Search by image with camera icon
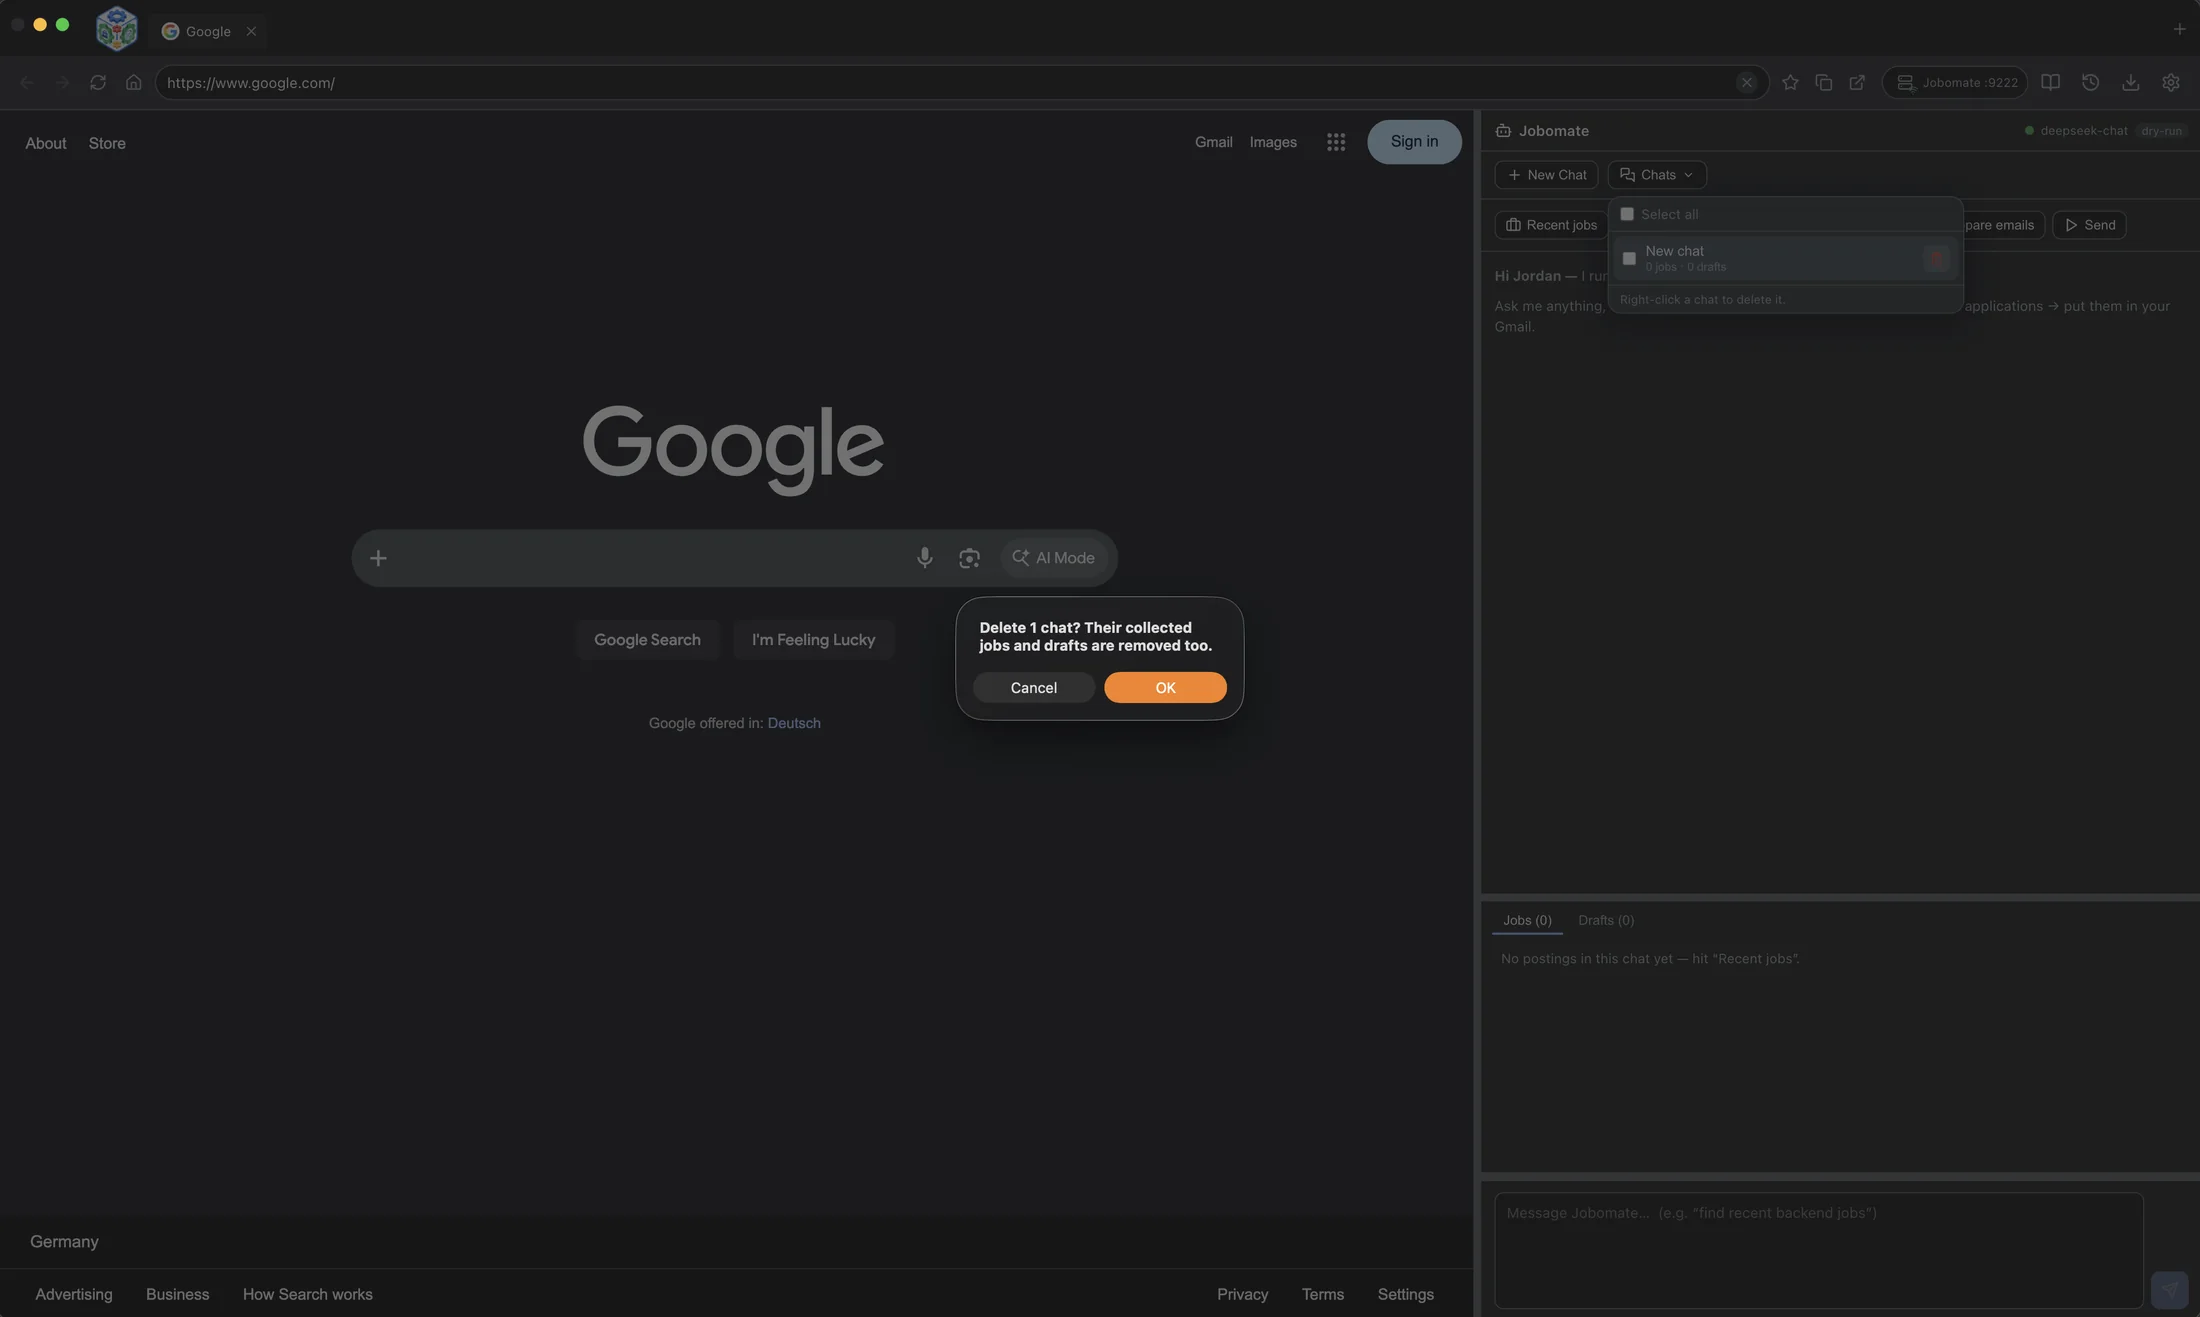2200x1317 pixels. [969, 558]
